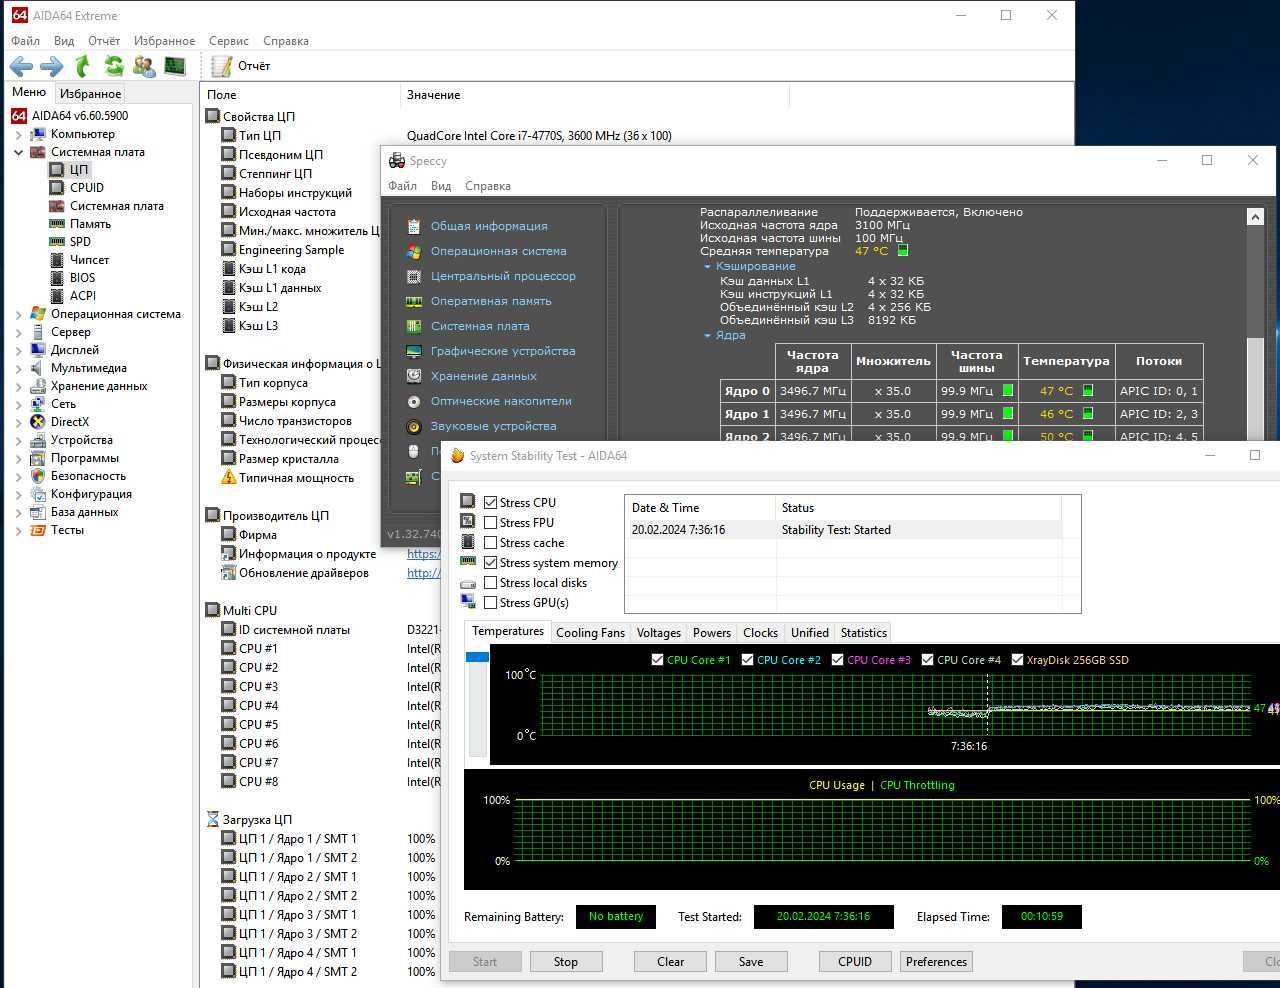Click Speccy vertical scrollbar up arrow

tap(1256, 217)
